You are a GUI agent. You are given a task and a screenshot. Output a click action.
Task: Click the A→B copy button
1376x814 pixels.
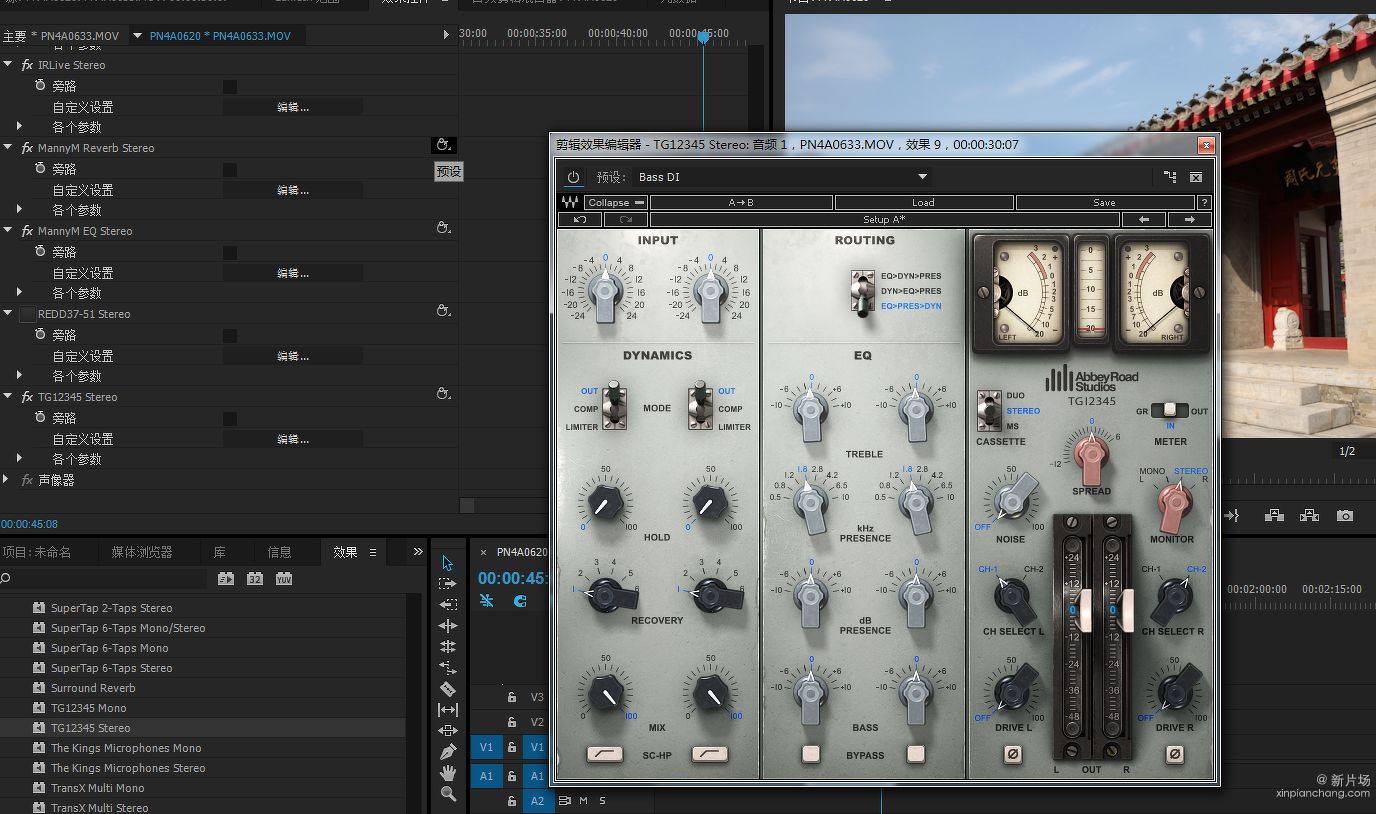point(741,202)
